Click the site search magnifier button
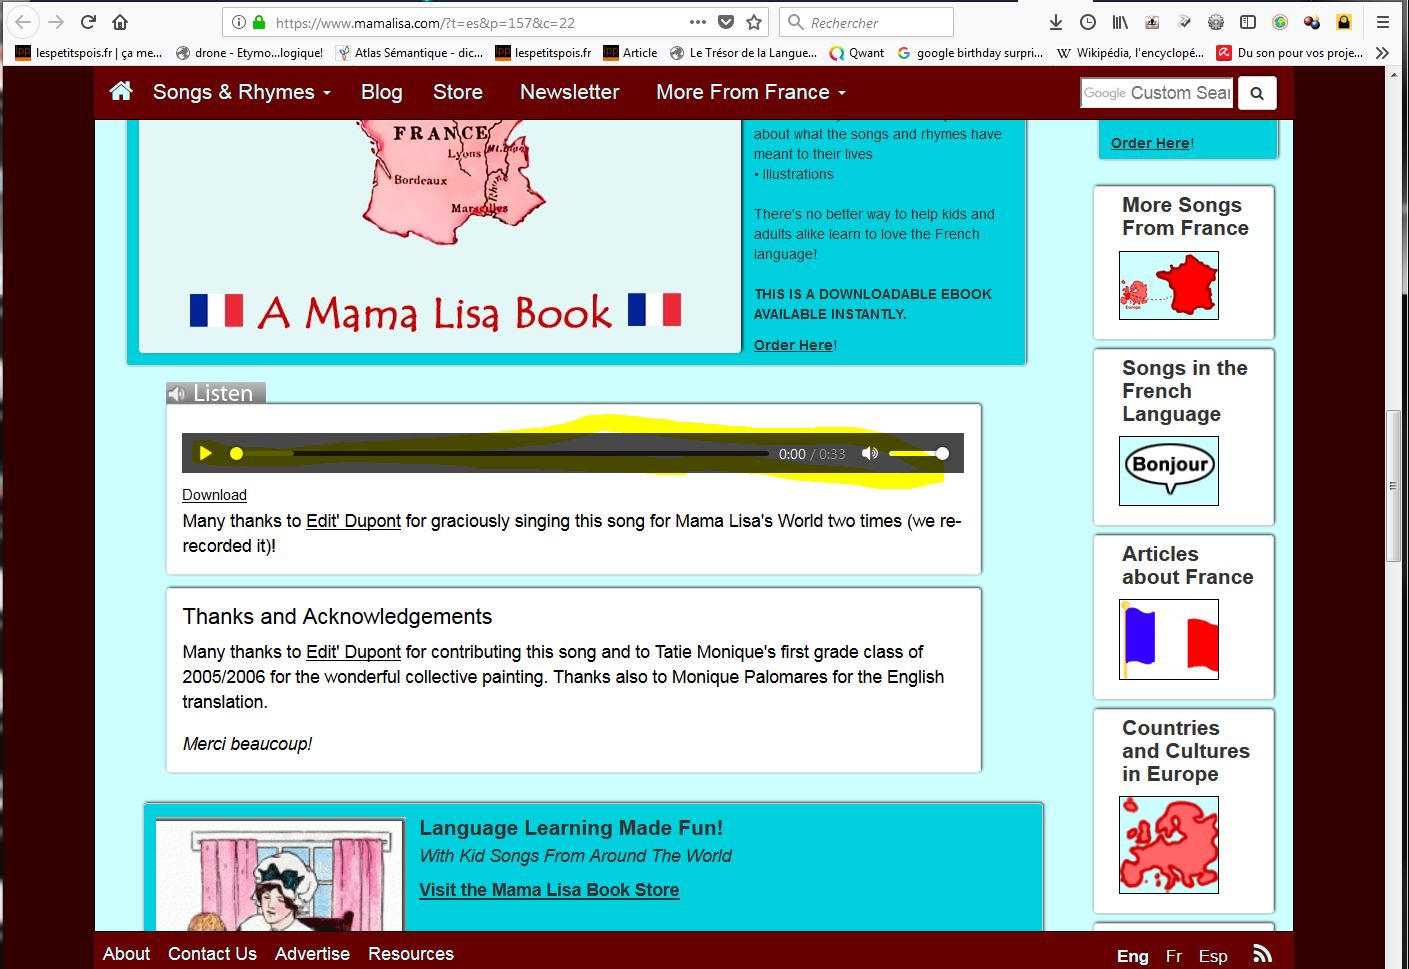 (1257, 93)
